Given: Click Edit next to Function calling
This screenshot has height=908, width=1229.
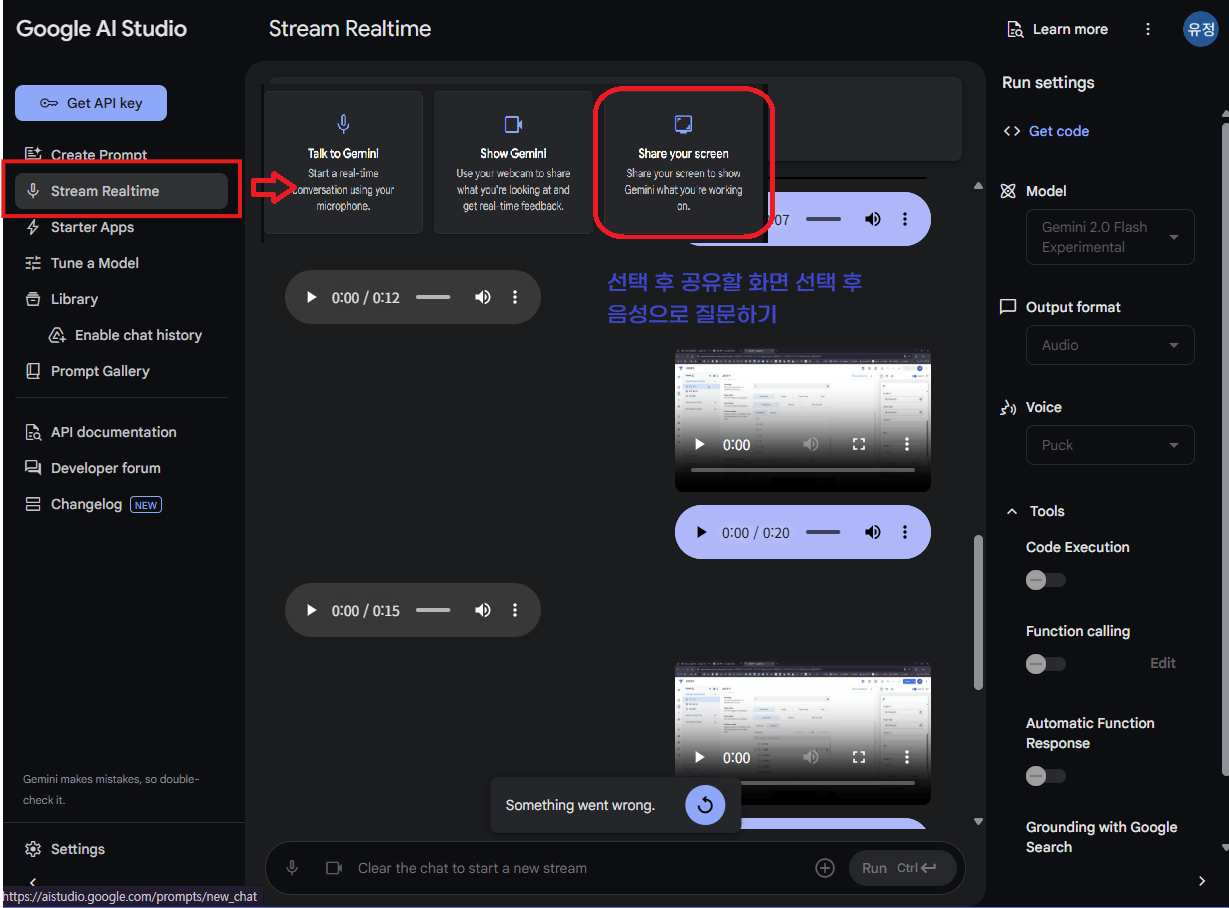Looking at the screenshot, I should coord(1163,663).
